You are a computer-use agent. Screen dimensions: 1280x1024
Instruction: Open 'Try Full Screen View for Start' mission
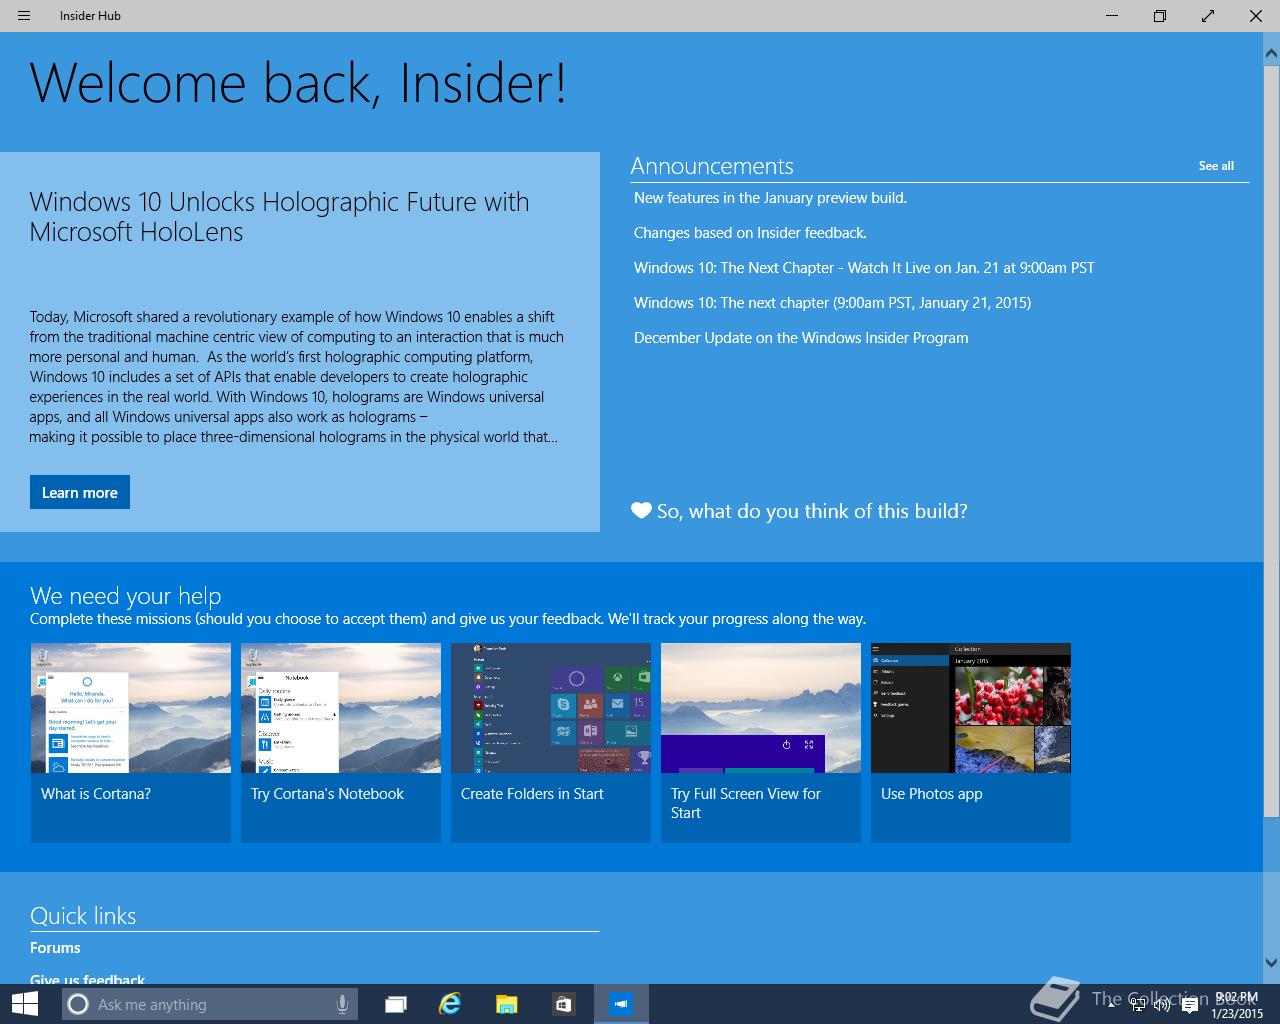tap(761, 742)
